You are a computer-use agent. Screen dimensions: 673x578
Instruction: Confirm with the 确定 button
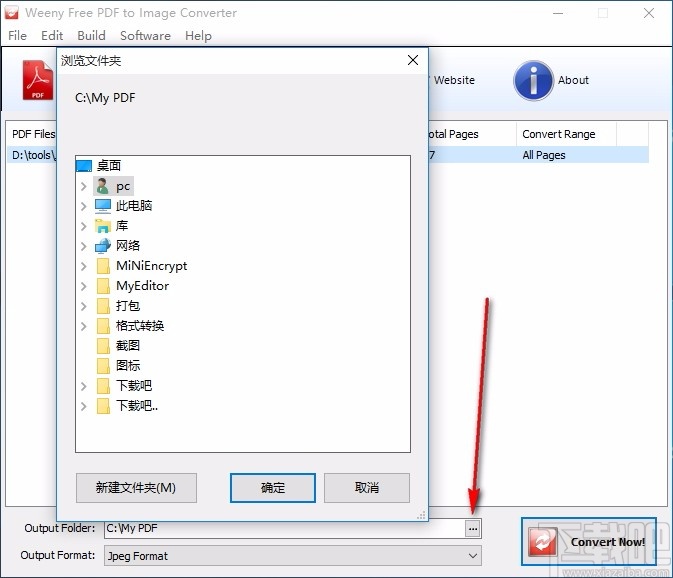[x=273, y=488]
